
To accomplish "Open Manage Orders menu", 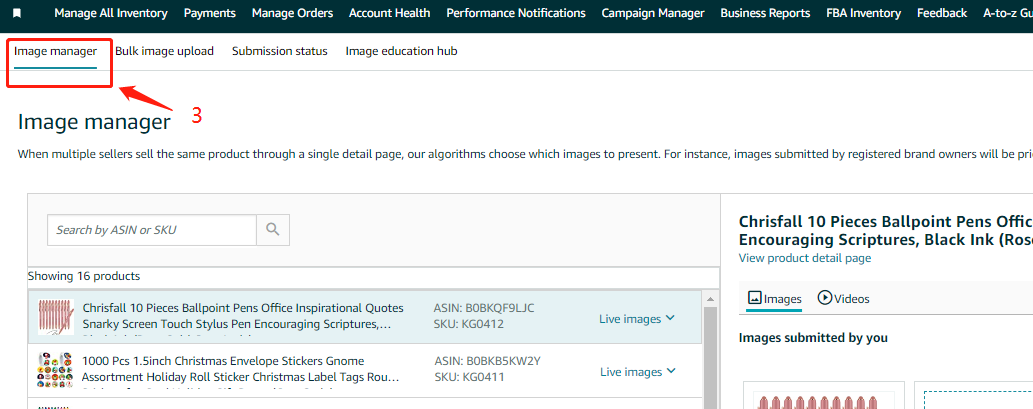I will [293, 13].
